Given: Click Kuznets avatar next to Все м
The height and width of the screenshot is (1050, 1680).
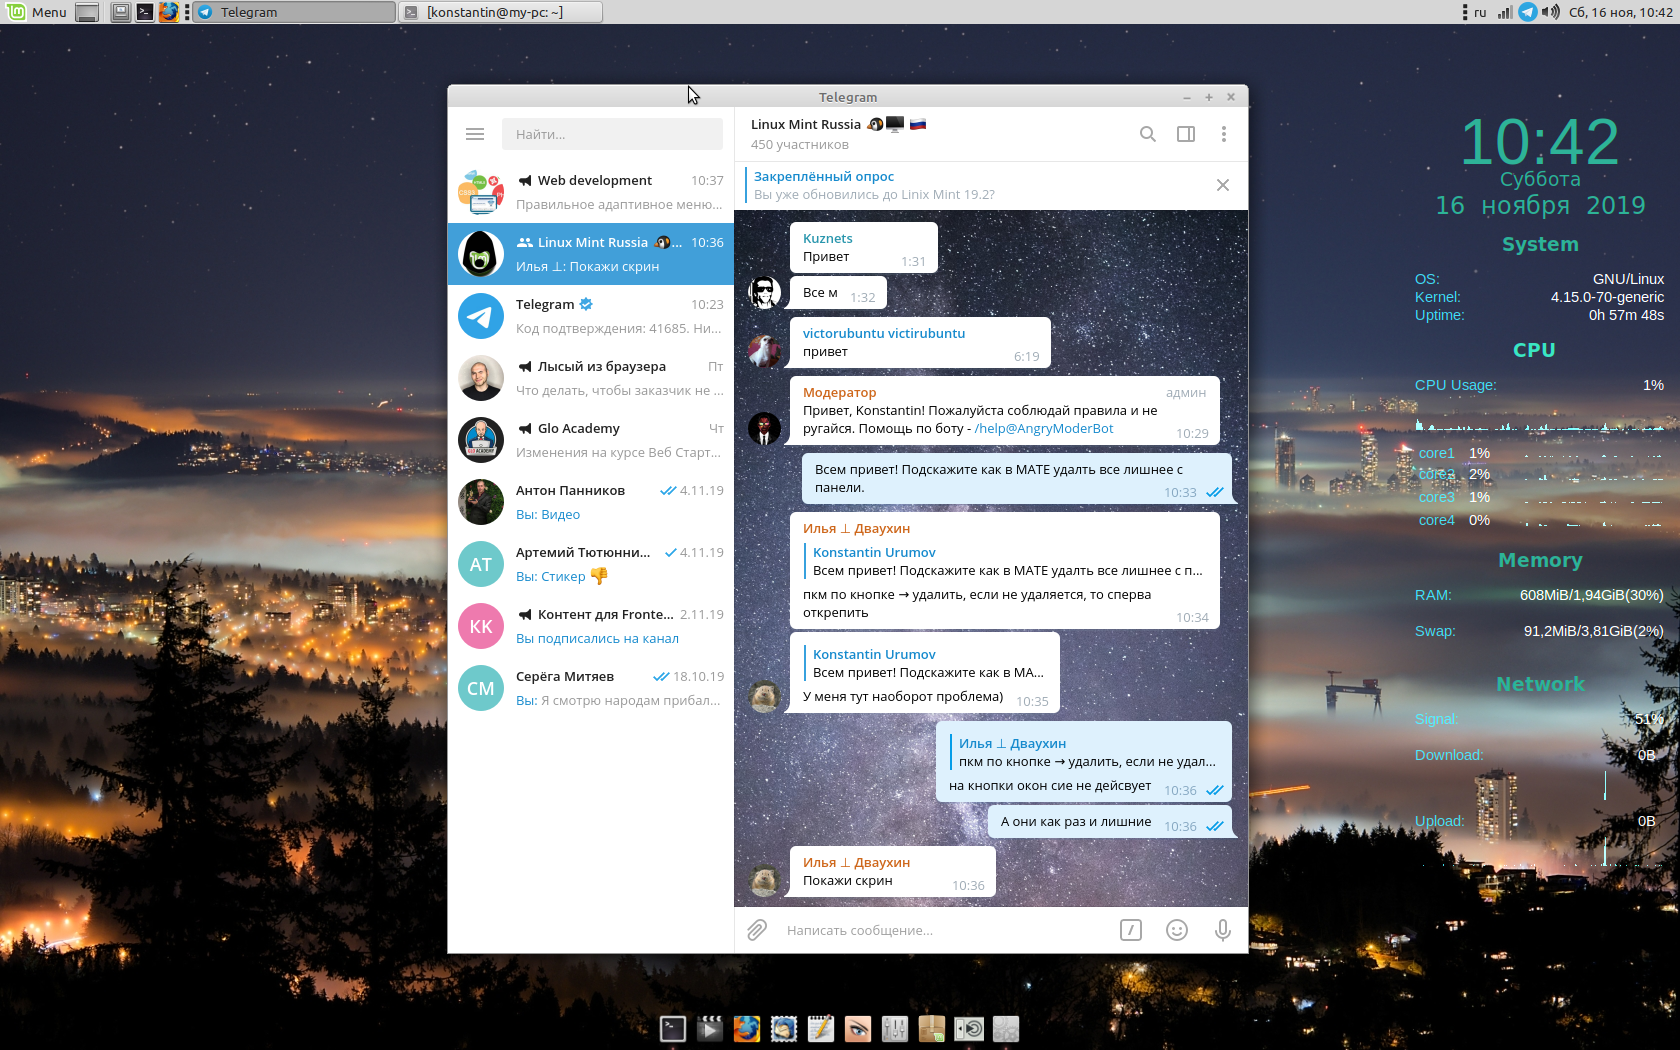Looking at the screenshot, I should point(765,292).
